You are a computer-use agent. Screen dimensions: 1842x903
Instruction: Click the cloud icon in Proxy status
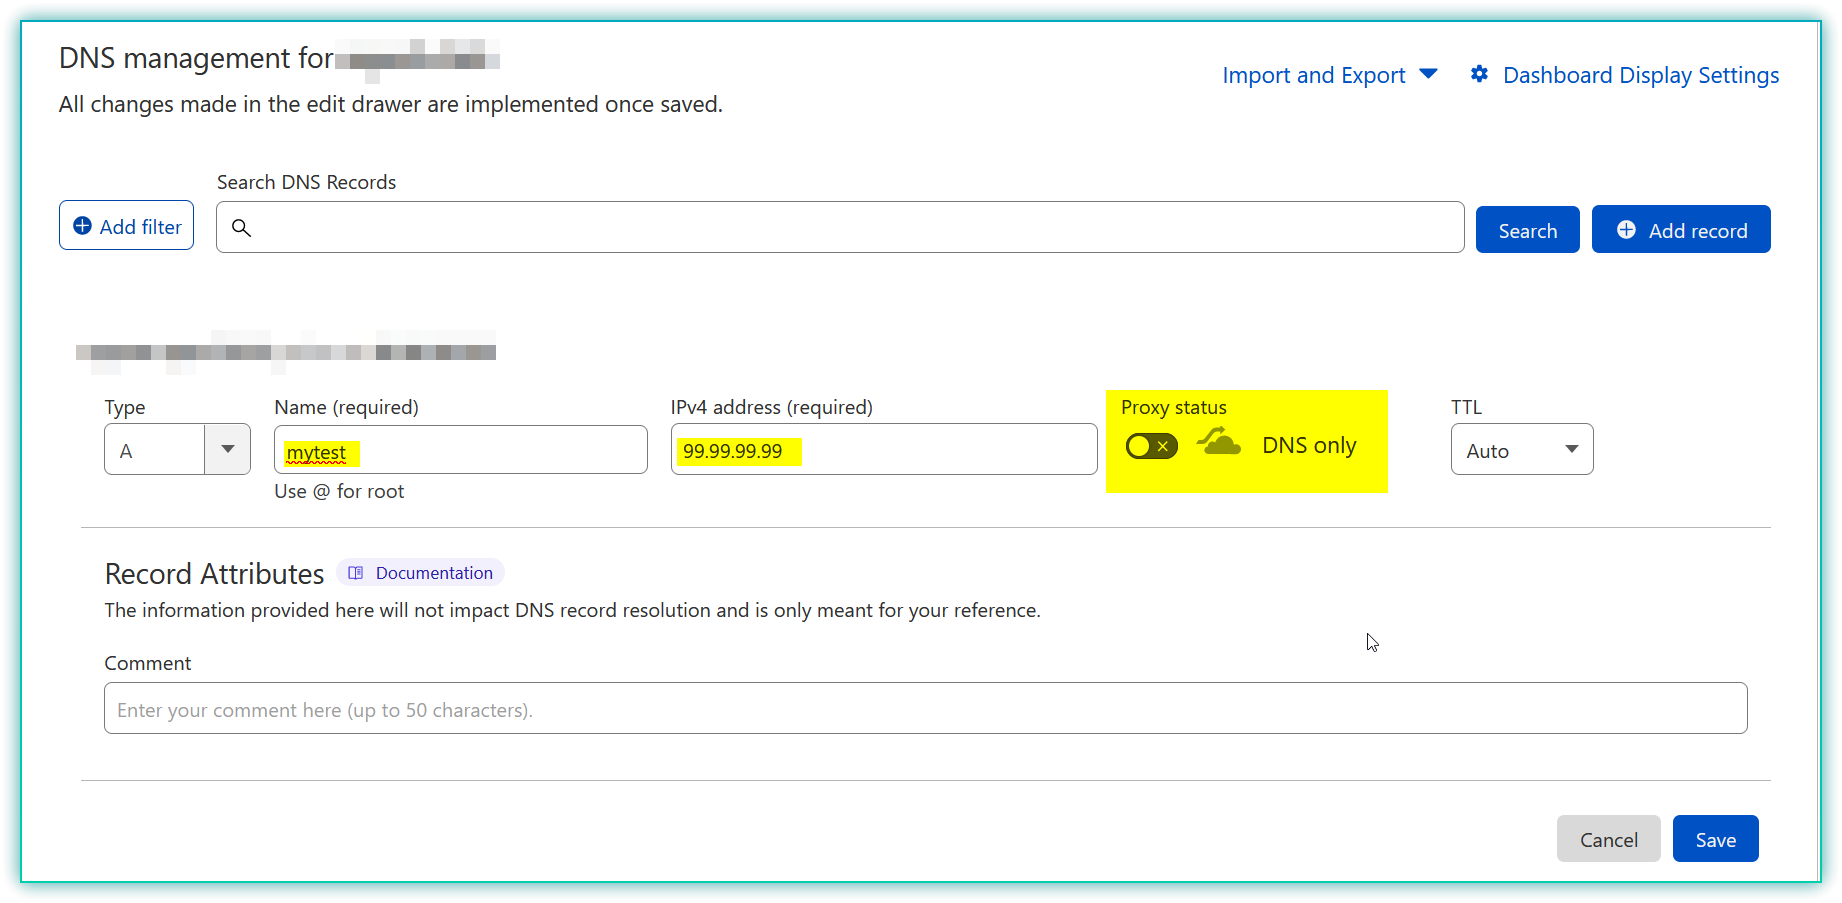coord(1218,441)
